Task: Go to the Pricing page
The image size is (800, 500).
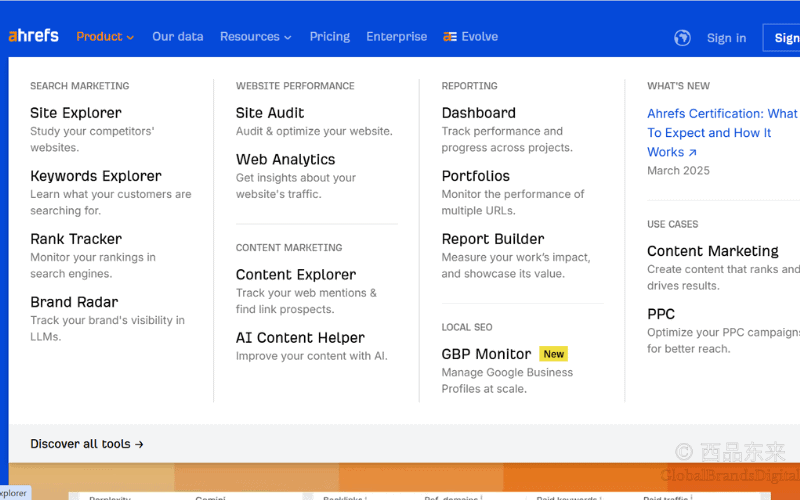Action: pos(330,37)
